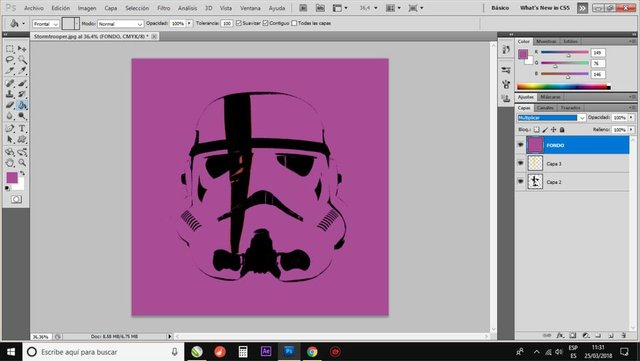Image resolution: width=640 pixels, height=361 pixels.
Task: Hide the Capa 2 layer
Action: [520, 181]
